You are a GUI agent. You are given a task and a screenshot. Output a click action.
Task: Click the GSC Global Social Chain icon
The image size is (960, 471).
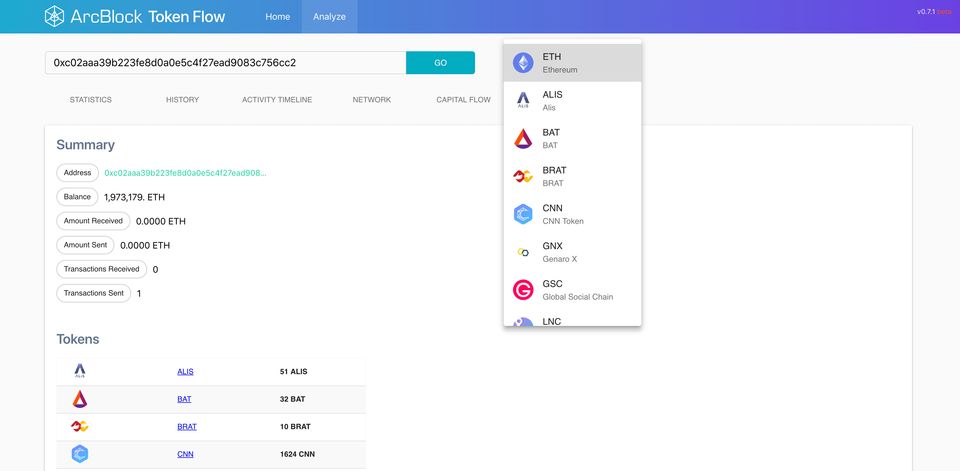click(523, 290)
